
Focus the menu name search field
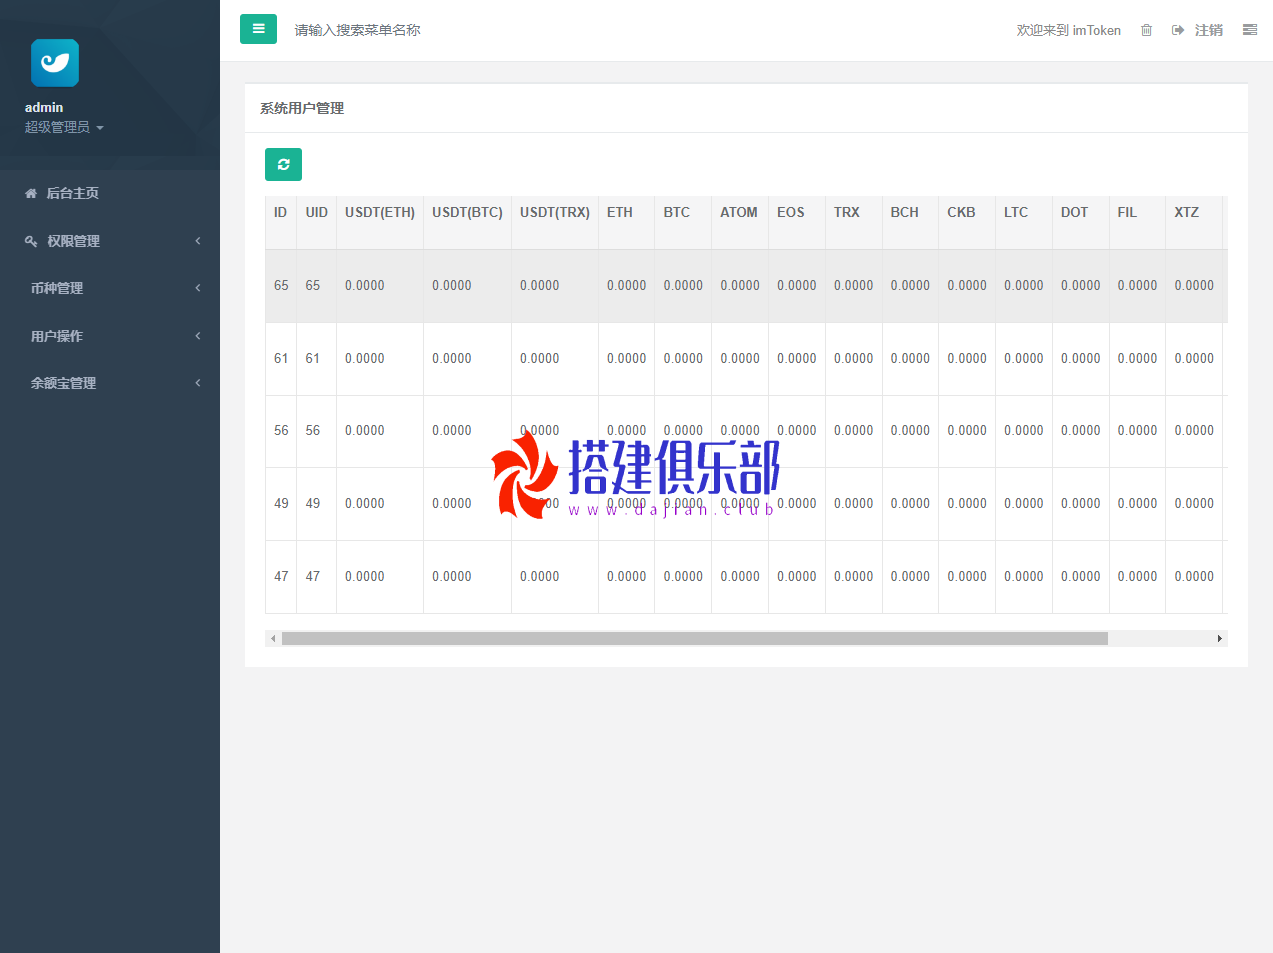[400, 30]
